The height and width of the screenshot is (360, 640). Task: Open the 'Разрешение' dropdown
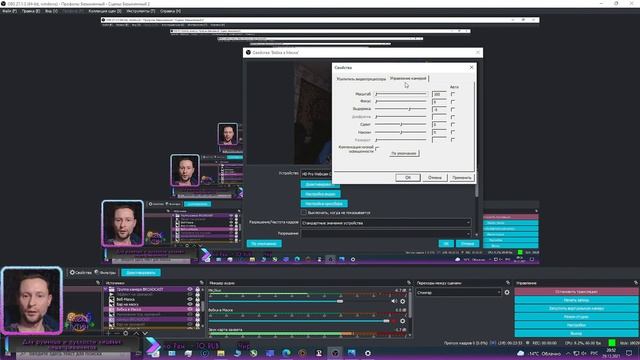[386, 233]
